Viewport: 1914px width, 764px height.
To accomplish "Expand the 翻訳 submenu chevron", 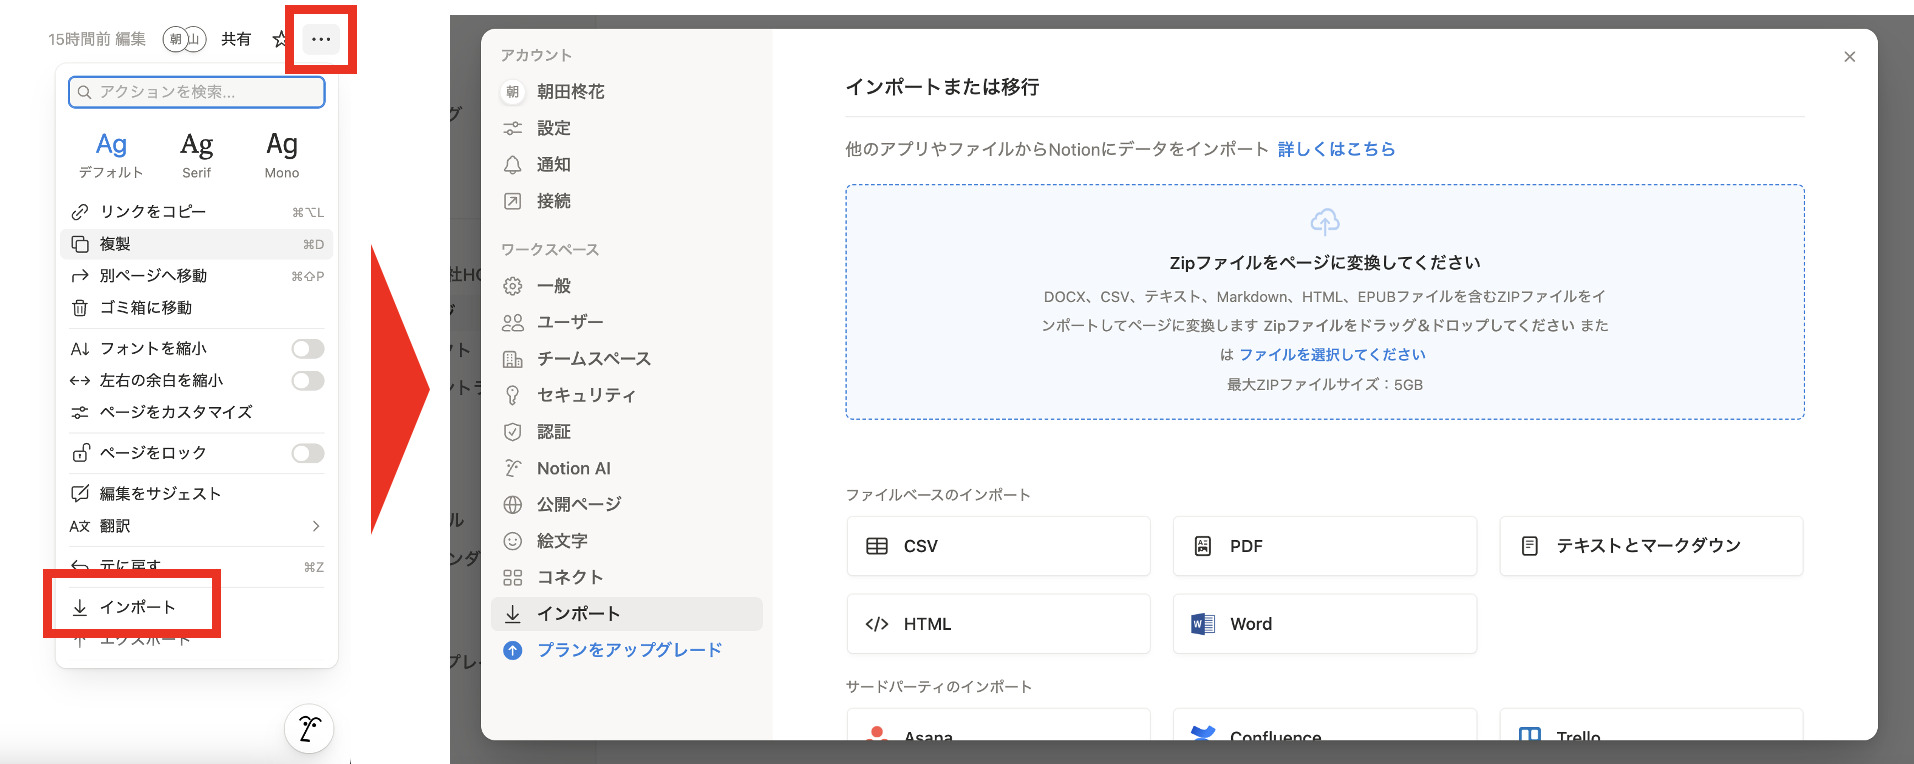I will pos(316,526).
